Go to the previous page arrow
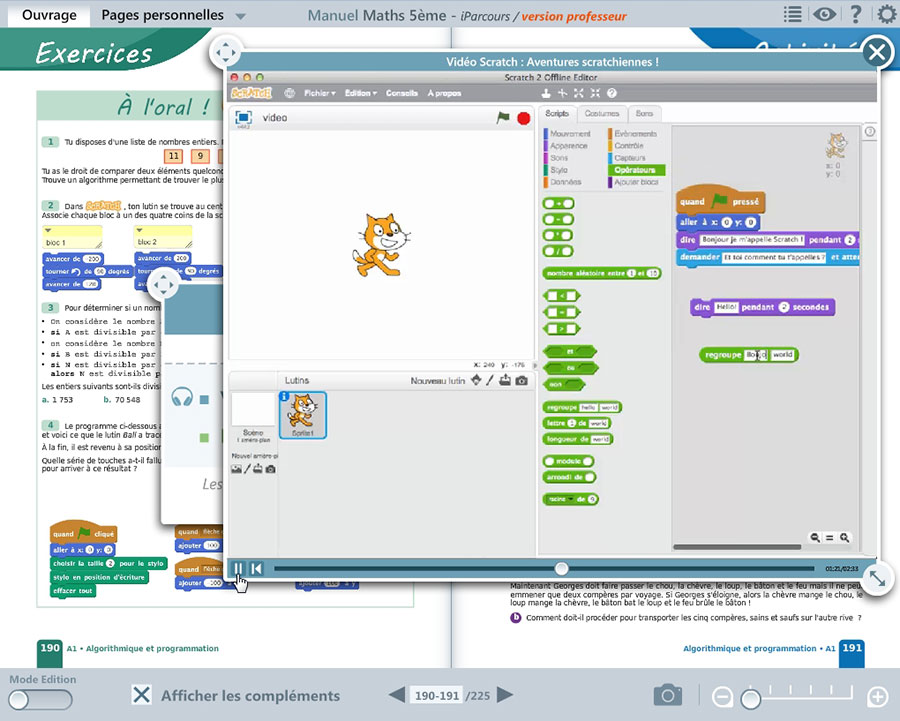This screenshot has height=721, width=900. pyautogui.click(x=397, y=695)
